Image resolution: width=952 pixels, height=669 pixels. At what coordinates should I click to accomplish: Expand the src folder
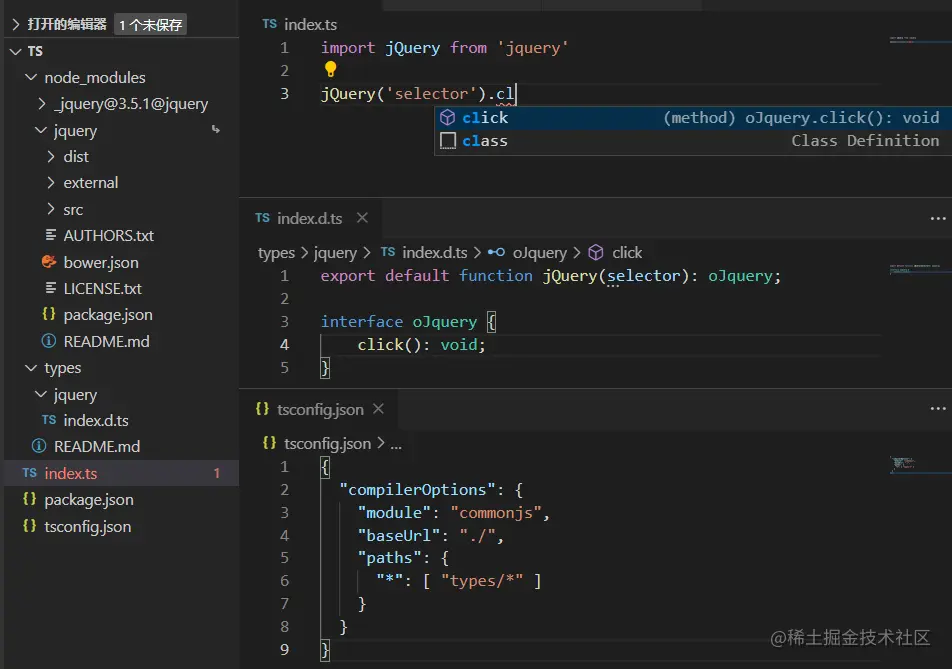[x=51, y=209]
